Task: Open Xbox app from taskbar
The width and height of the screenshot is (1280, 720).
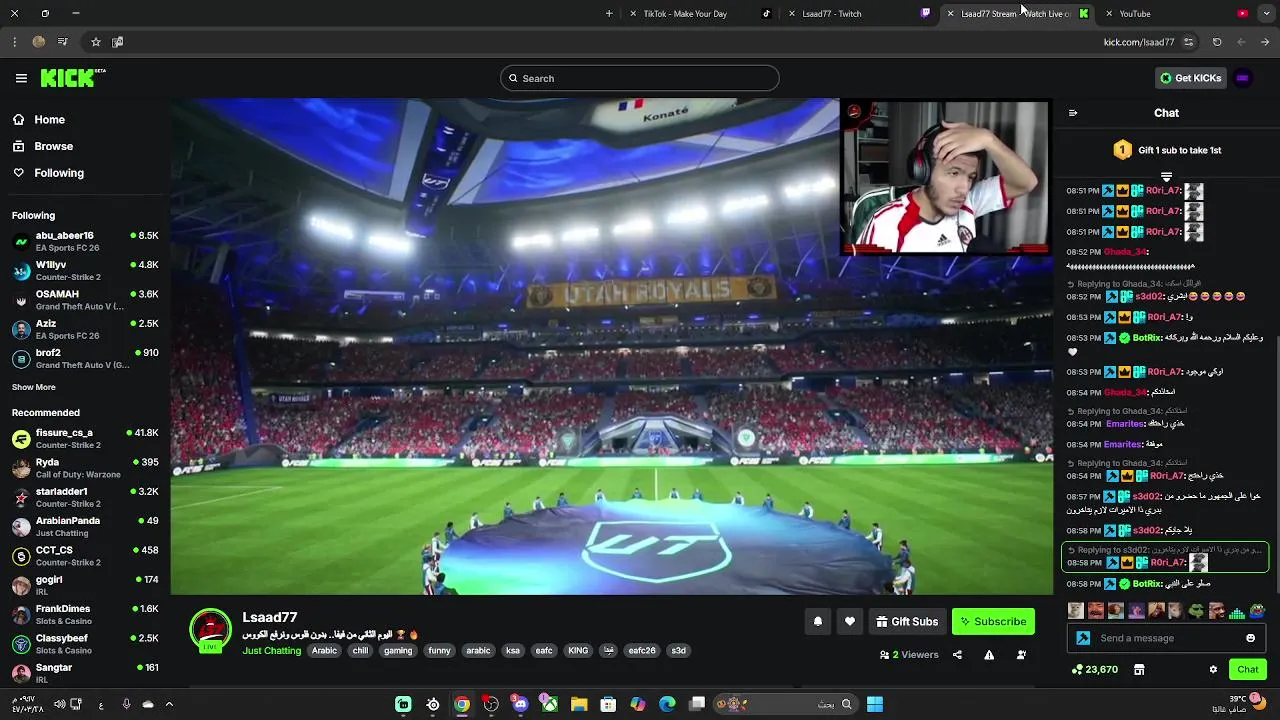Action: [x=549, y=704]
